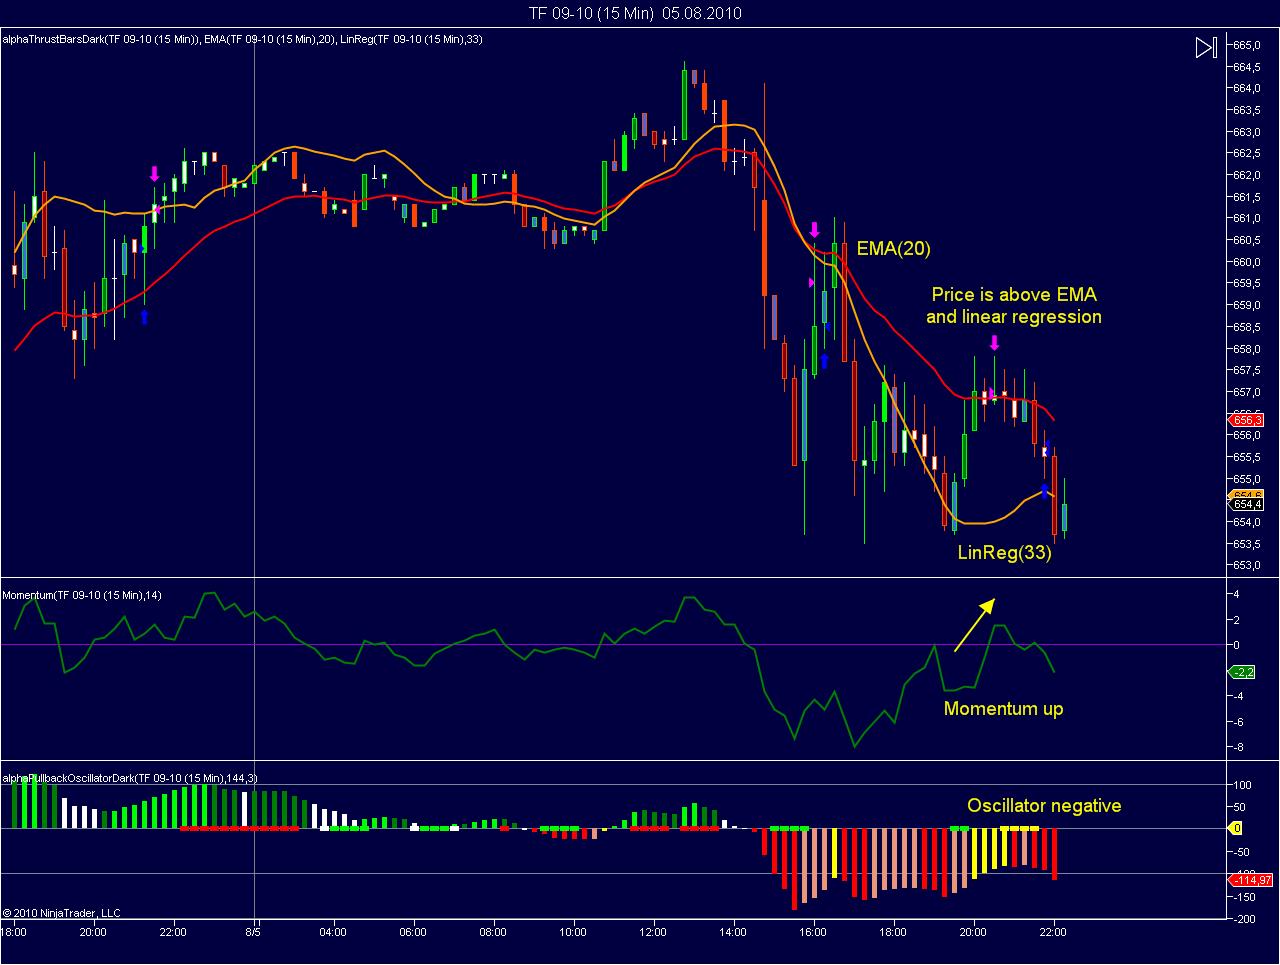
Task: Click the 14:00 time axis label
Action: click(733, 932)
